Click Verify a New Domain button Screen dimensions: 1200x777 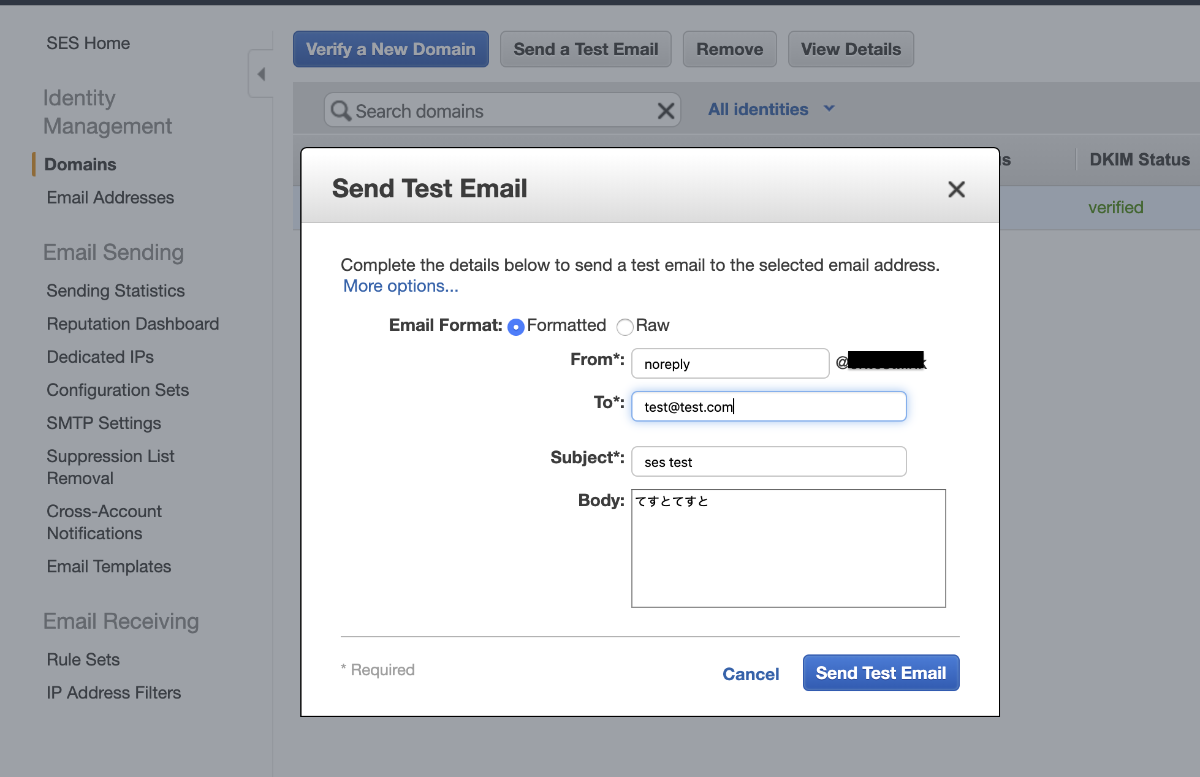[x=390, y=49]
